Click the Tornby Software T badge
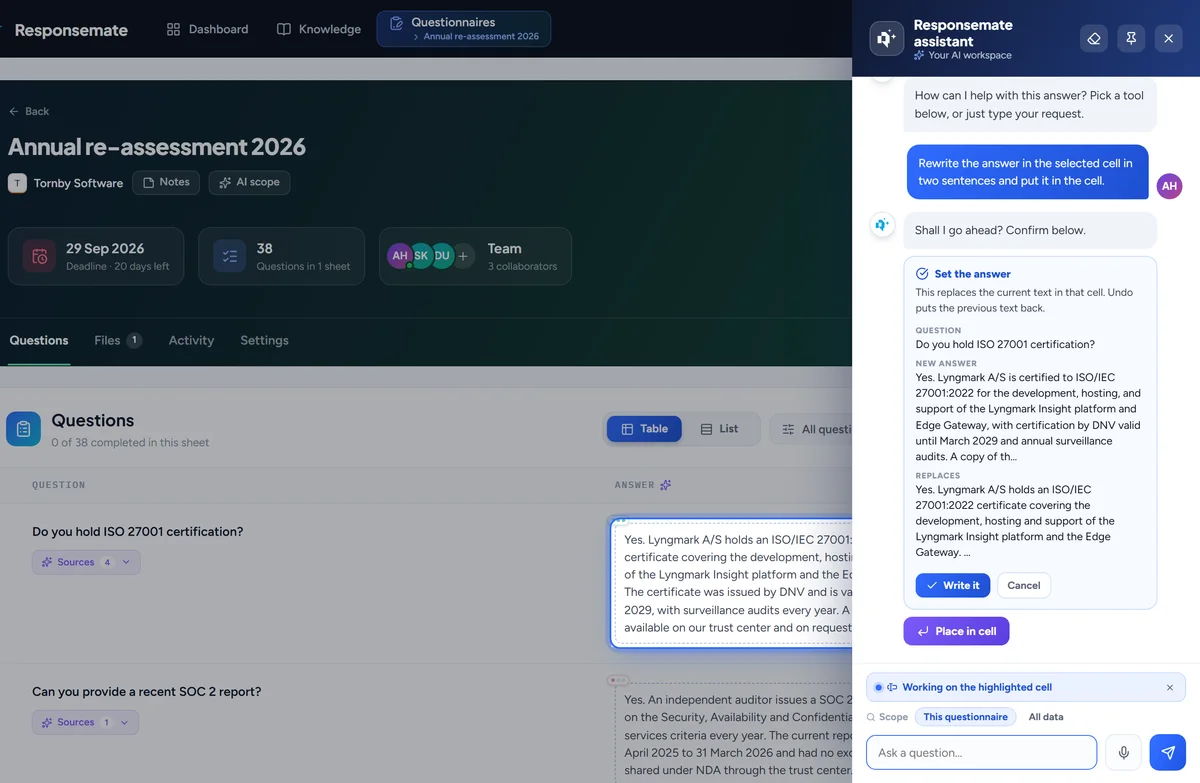The width and height of the screenshot is (1200, 783). [17, 183]
